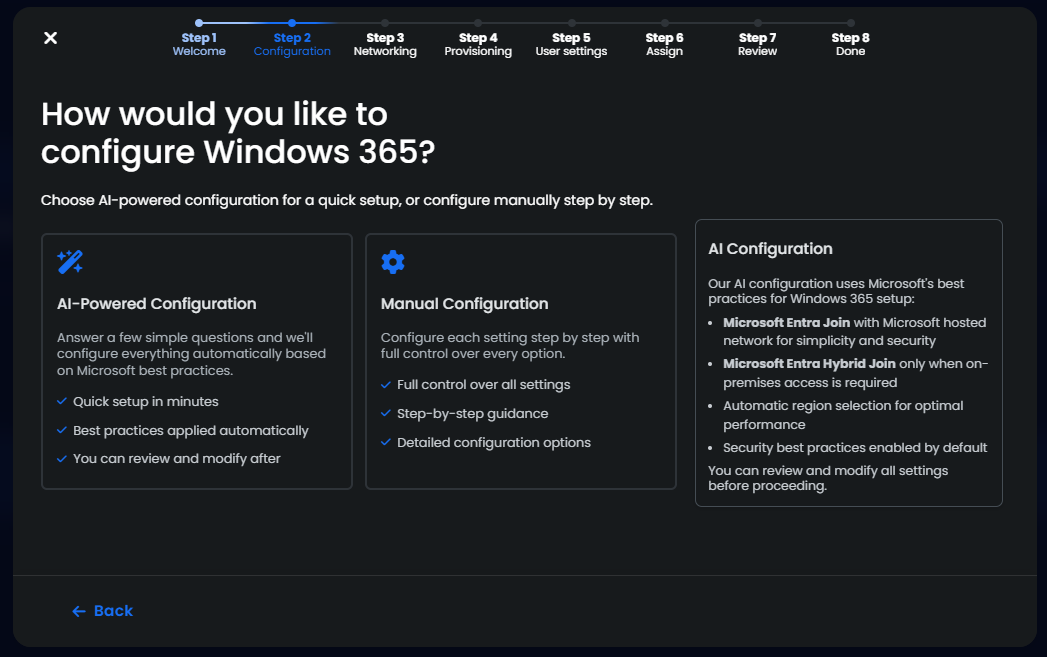Image resolution: width=1047 pixels, height=657 pixels.
Task: Click 'Answer a few simple questions' description
Action: pos(191,354)
